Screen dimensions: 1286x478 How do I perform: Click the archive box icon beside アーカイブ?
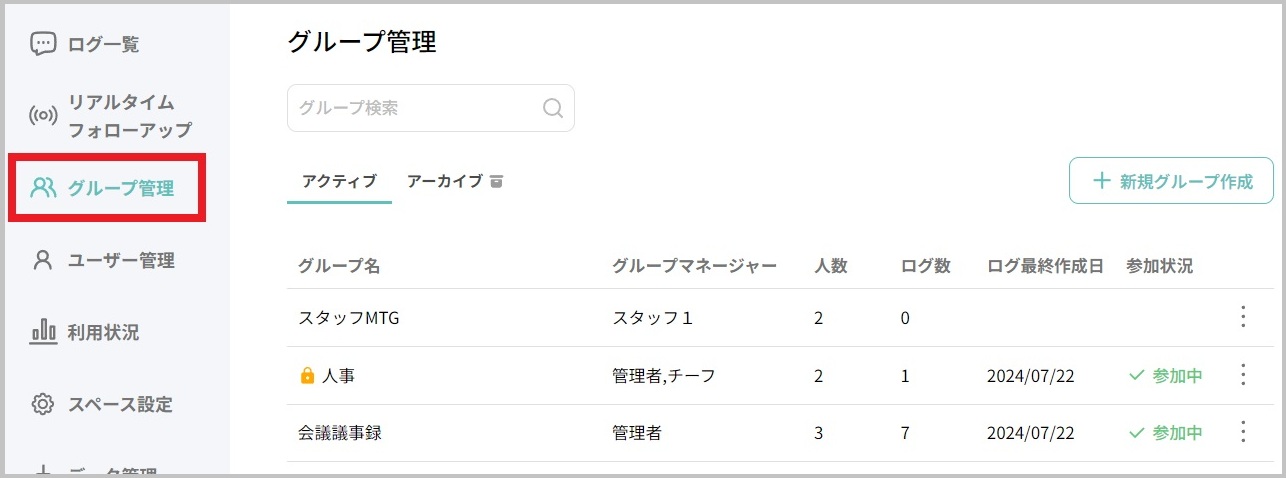496,181
